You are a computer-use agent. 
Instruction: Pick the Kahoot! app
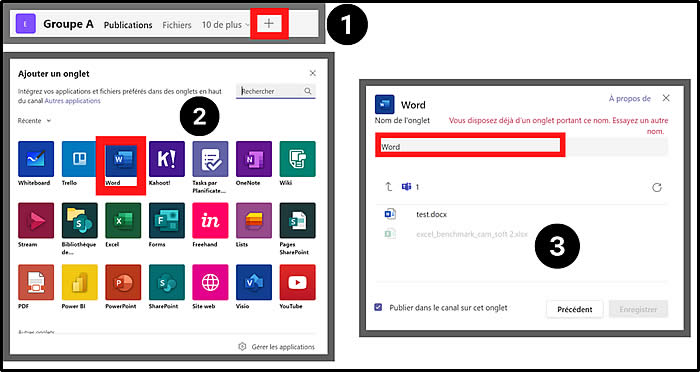(x=167, y=159)
